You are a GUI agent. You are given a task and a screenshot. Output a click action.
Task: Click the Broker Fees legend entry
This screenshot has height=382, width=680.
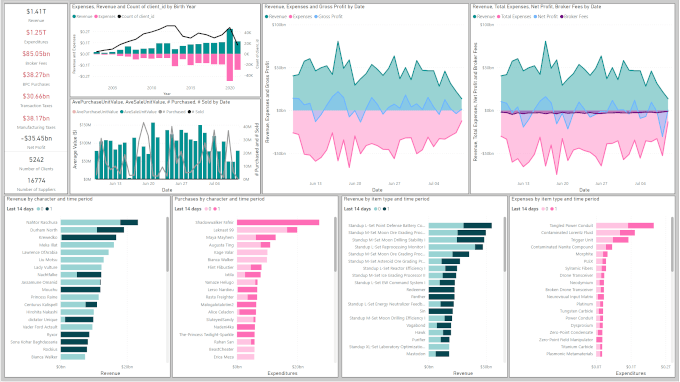click(574, 16)
